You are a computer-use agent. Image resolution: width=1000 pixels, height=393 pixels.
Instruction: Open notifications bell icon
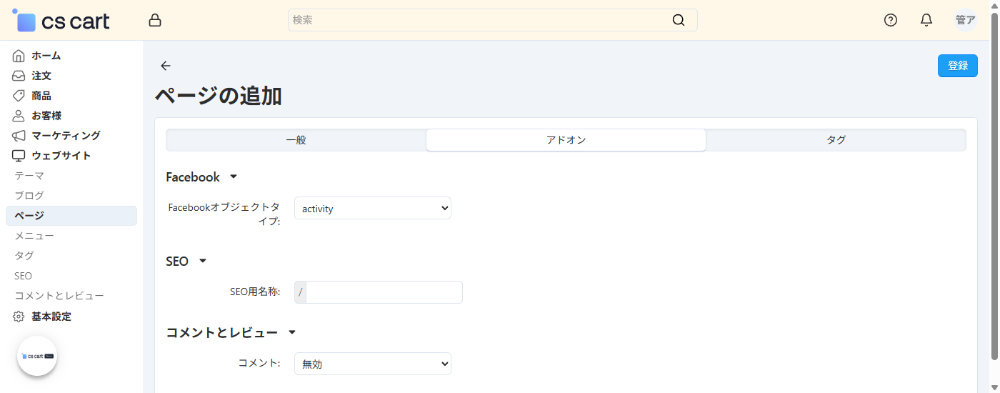point(926,20)
